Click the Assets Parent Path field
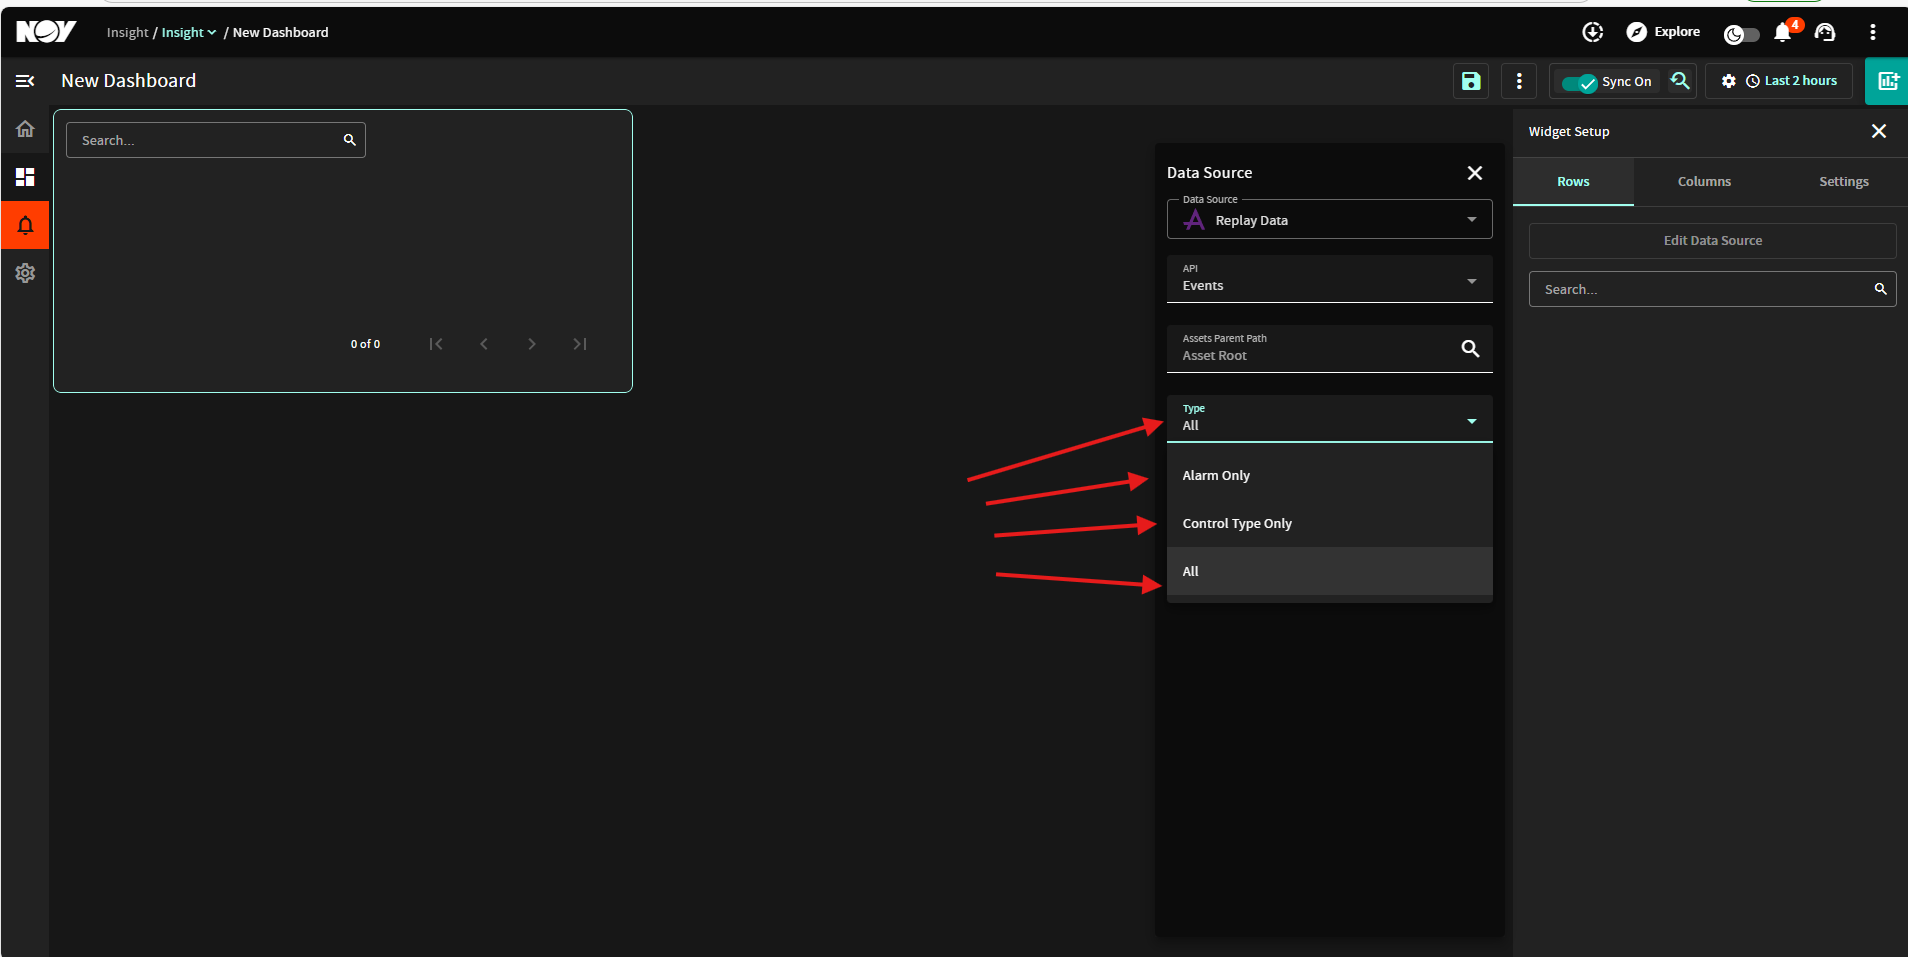 [x=1329, y=349]
